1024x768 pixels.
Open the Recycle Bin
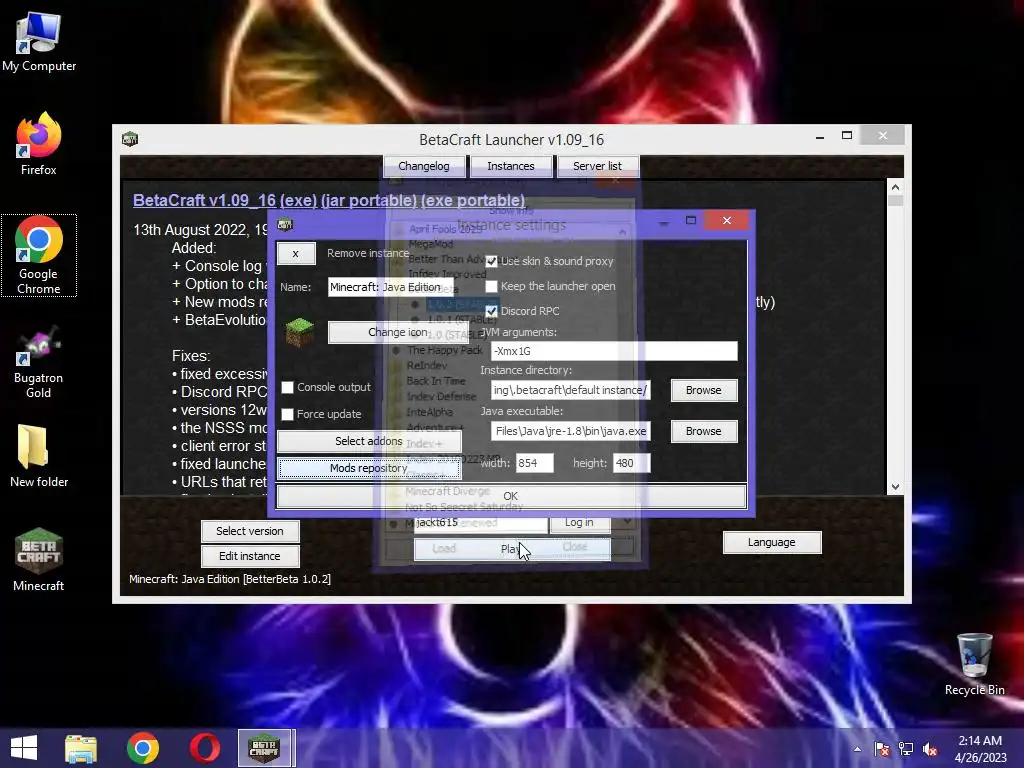974,664
